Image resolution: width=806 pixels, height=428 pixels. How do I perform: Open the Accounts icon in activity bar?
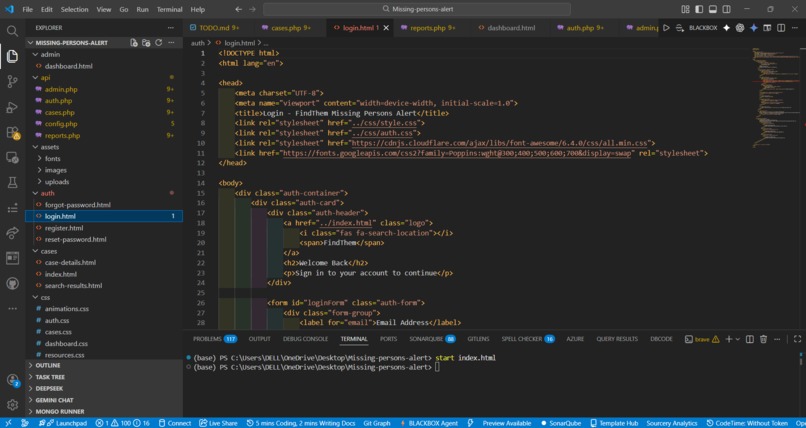pyautogui.click(x=12, y=380)
